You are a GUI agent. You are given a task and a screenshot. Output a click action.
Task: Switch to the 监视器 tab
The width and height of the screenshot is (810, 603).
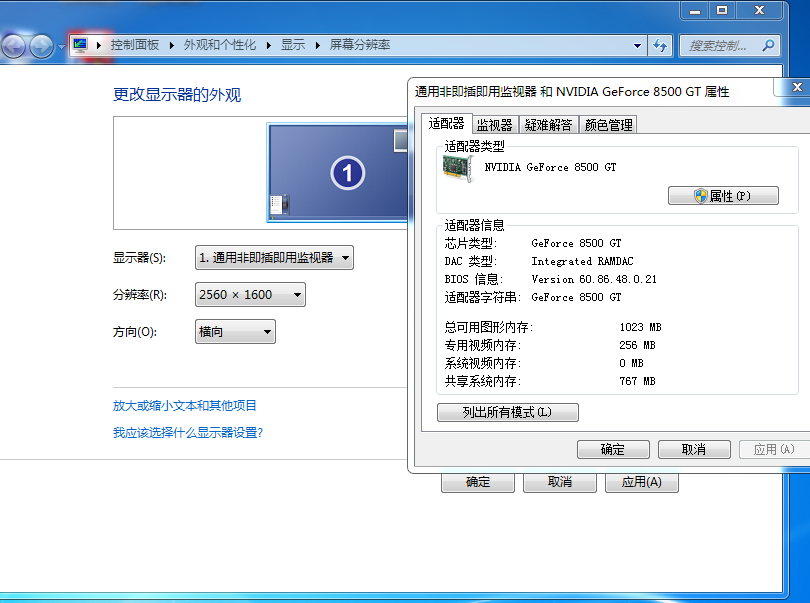[494, 125]
